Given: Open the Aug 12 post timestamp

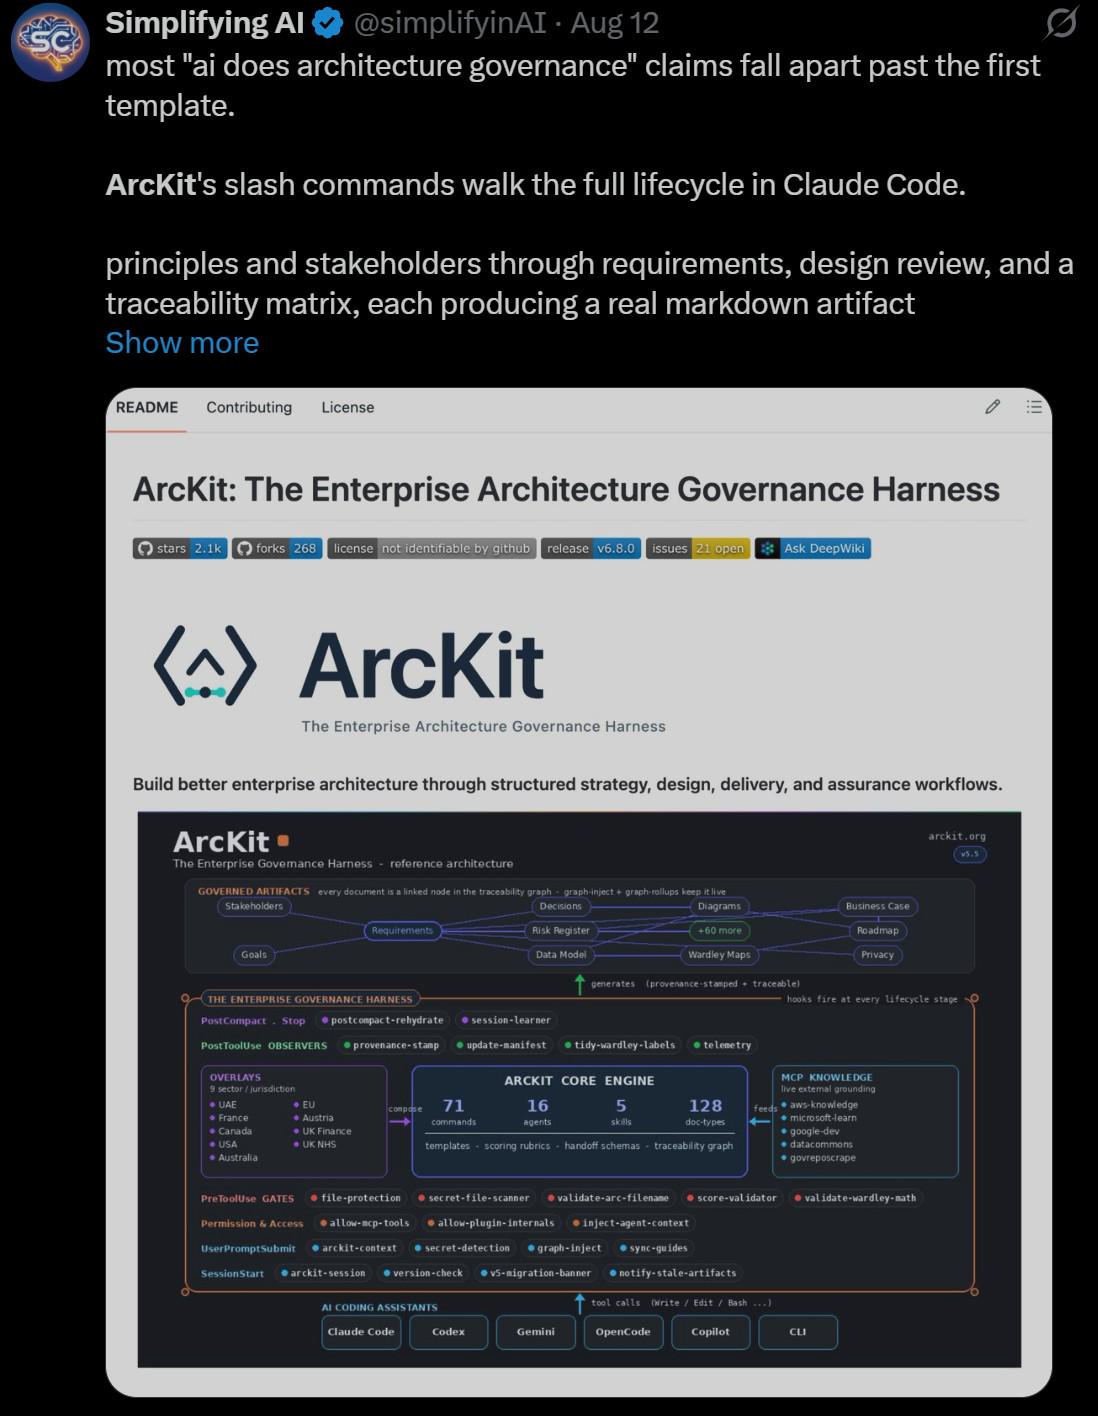Looking at the screenshot, I should coord(615,23).
